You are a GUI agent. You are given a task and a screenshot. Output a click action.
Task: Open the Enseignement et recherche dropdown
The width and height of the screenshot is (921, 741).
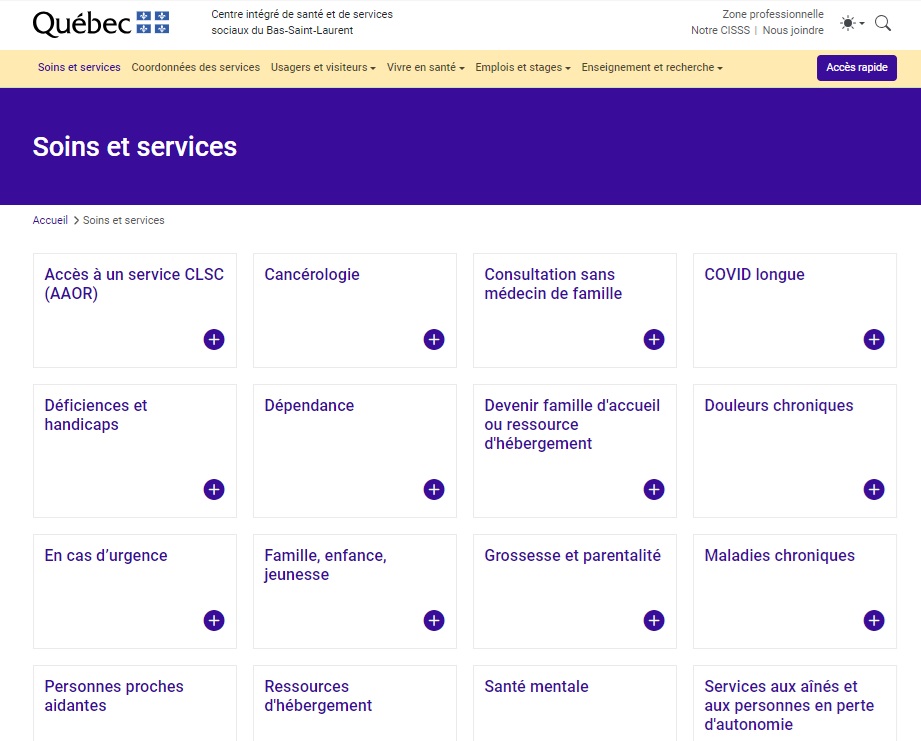[x=649, y=67]
